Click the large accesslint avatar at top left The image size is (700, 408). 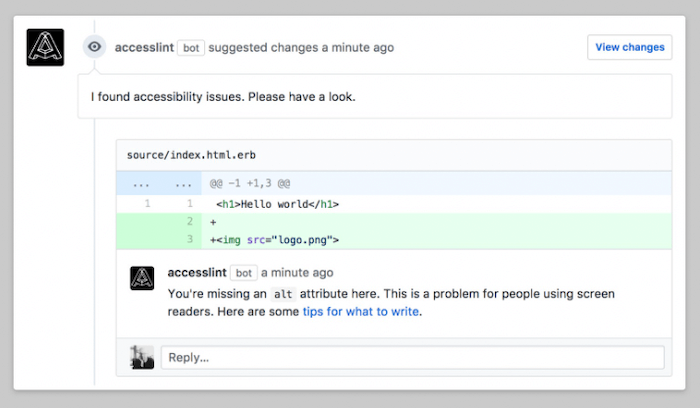(45, 48)
